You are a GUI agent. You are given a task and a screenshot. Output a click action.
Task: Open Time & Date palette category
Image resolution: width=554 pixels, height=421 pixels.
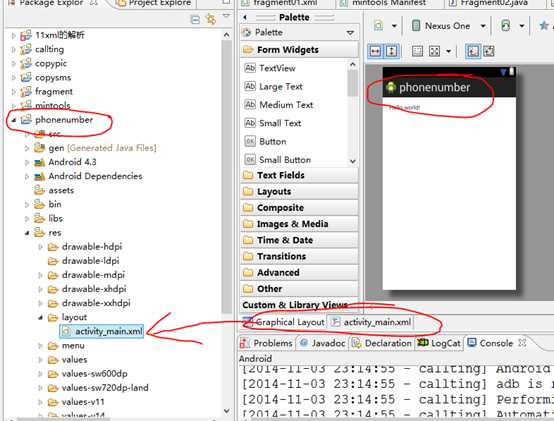[299, 240]
